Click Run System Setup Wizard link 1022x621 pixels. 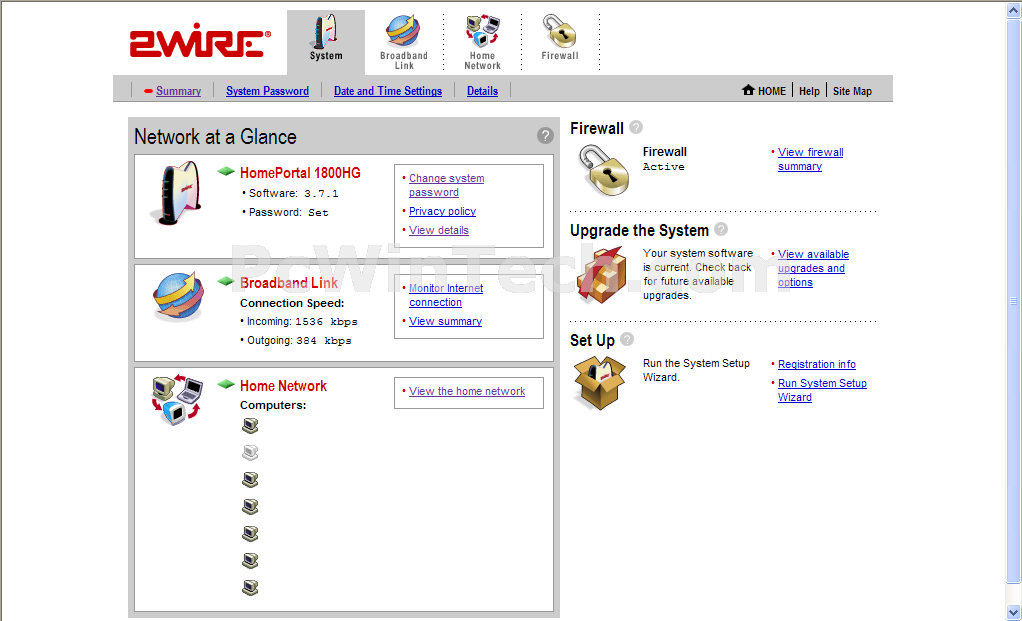tap(822, 390)
